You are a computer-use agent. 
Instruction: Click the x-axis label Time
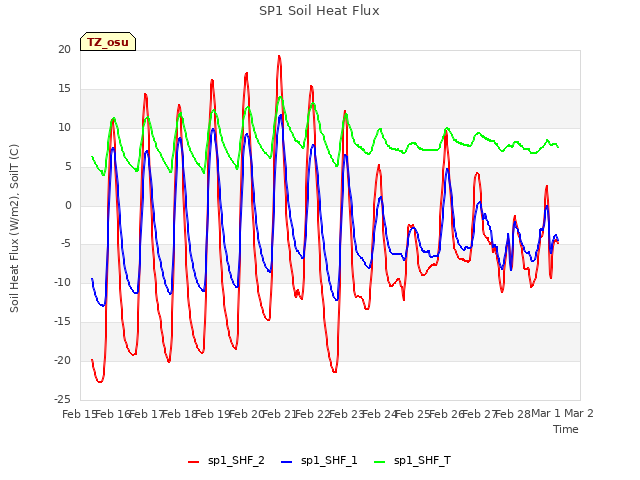click(566, 429)
